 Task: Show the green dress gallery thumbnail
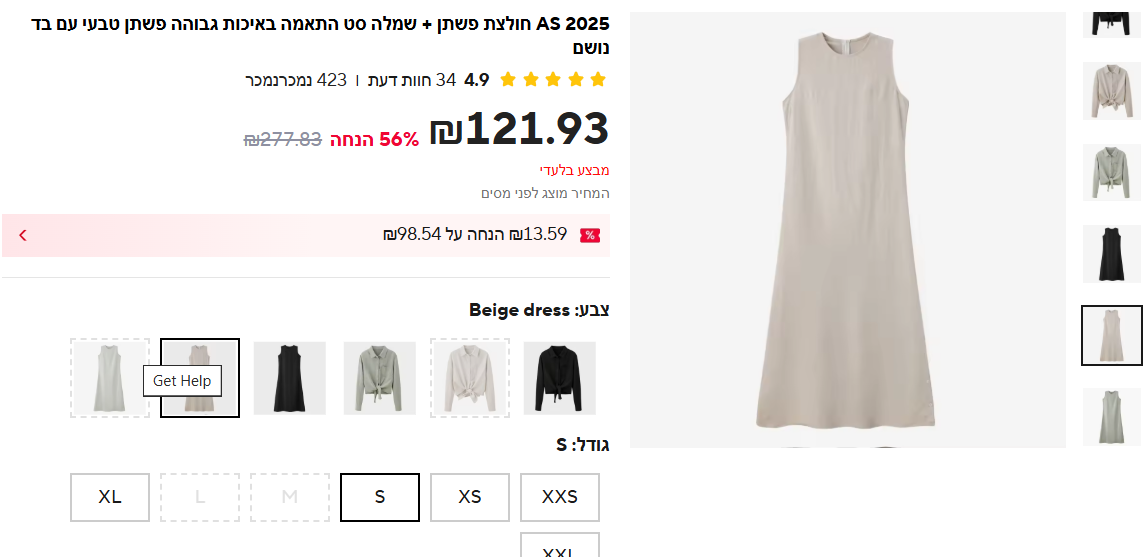(x=1111, y=416)
